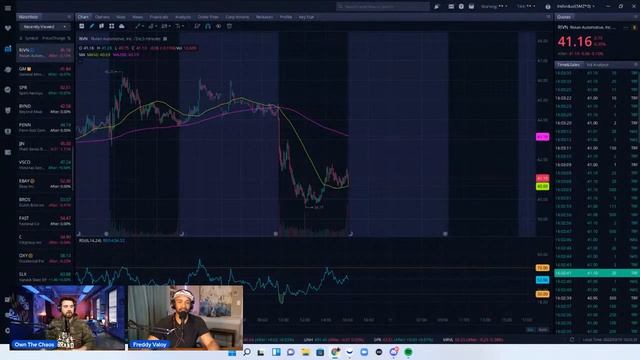Screen dimensions: 640x360
Task: Click the Watchlist panel tab
Action: 28,17
